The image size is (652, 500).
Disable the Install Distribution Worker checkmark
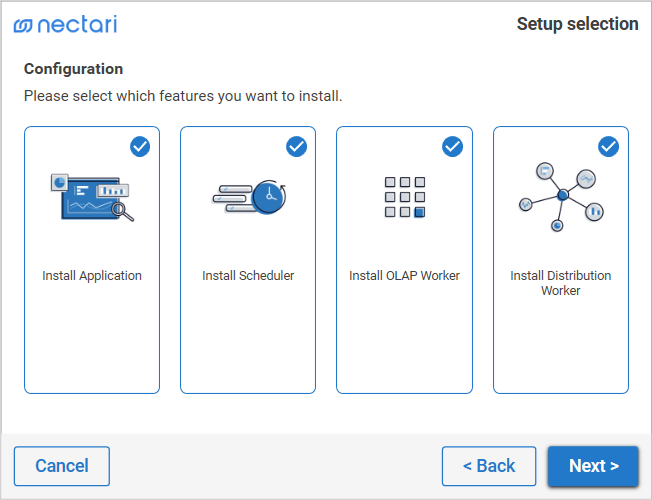[609, 147]
